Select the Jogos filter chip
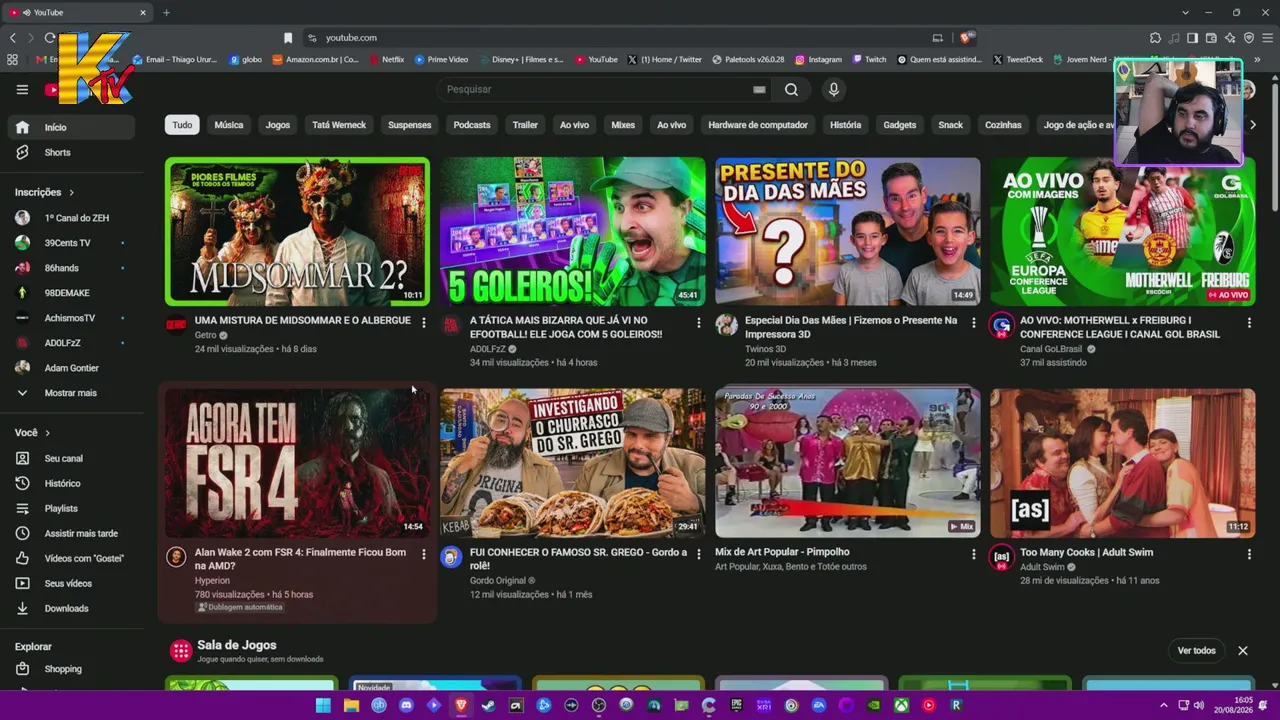Screen dimensions: 1280x720 click(278, 125)
